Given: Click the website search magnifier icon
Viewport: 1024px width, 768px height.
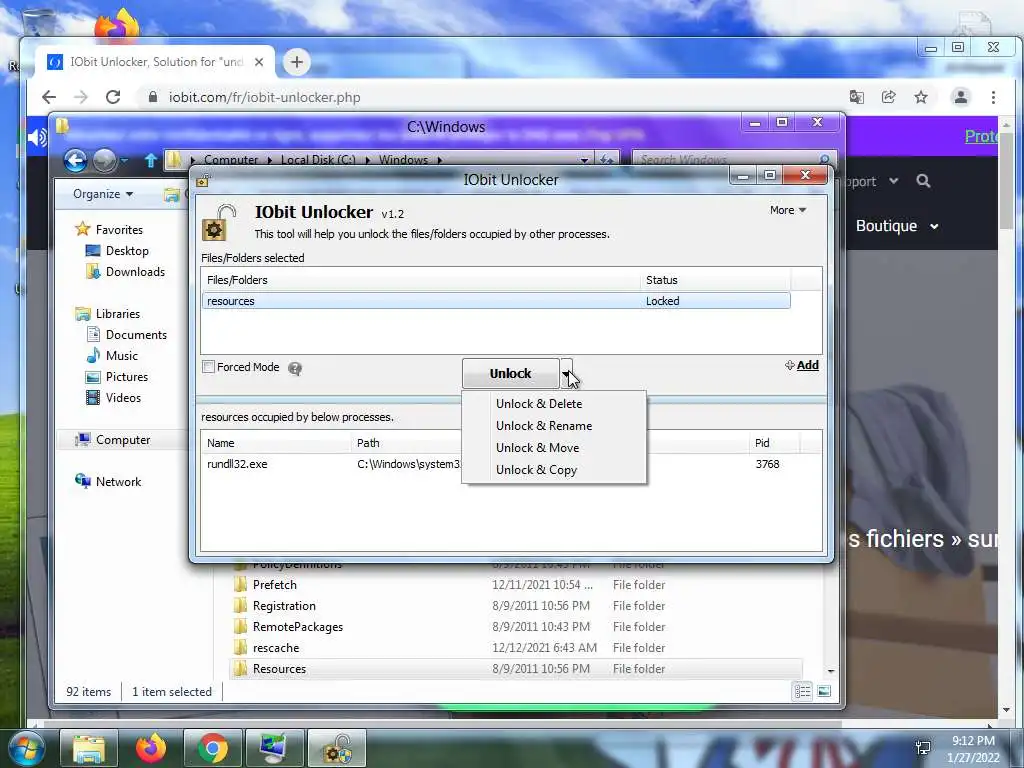Looking at the screenshot, I should point(923,181).
